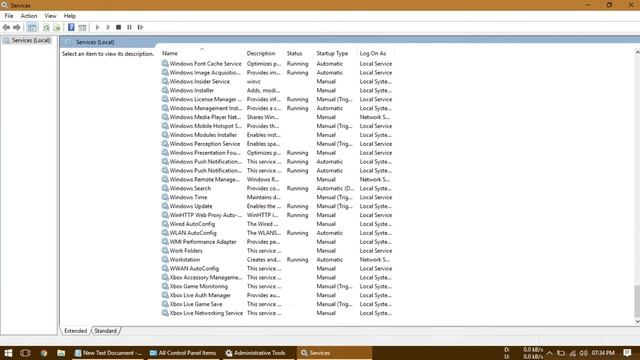Click the Back arrow in toolbar
Screen dimensions: 640x360
pyautogui.click(x=6, y=27)
